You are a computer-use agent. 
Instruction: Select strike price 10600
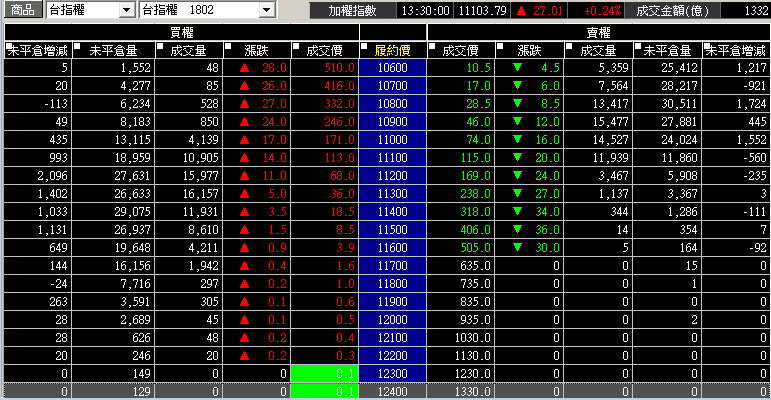pyautogui.click(x=392, y=68)
